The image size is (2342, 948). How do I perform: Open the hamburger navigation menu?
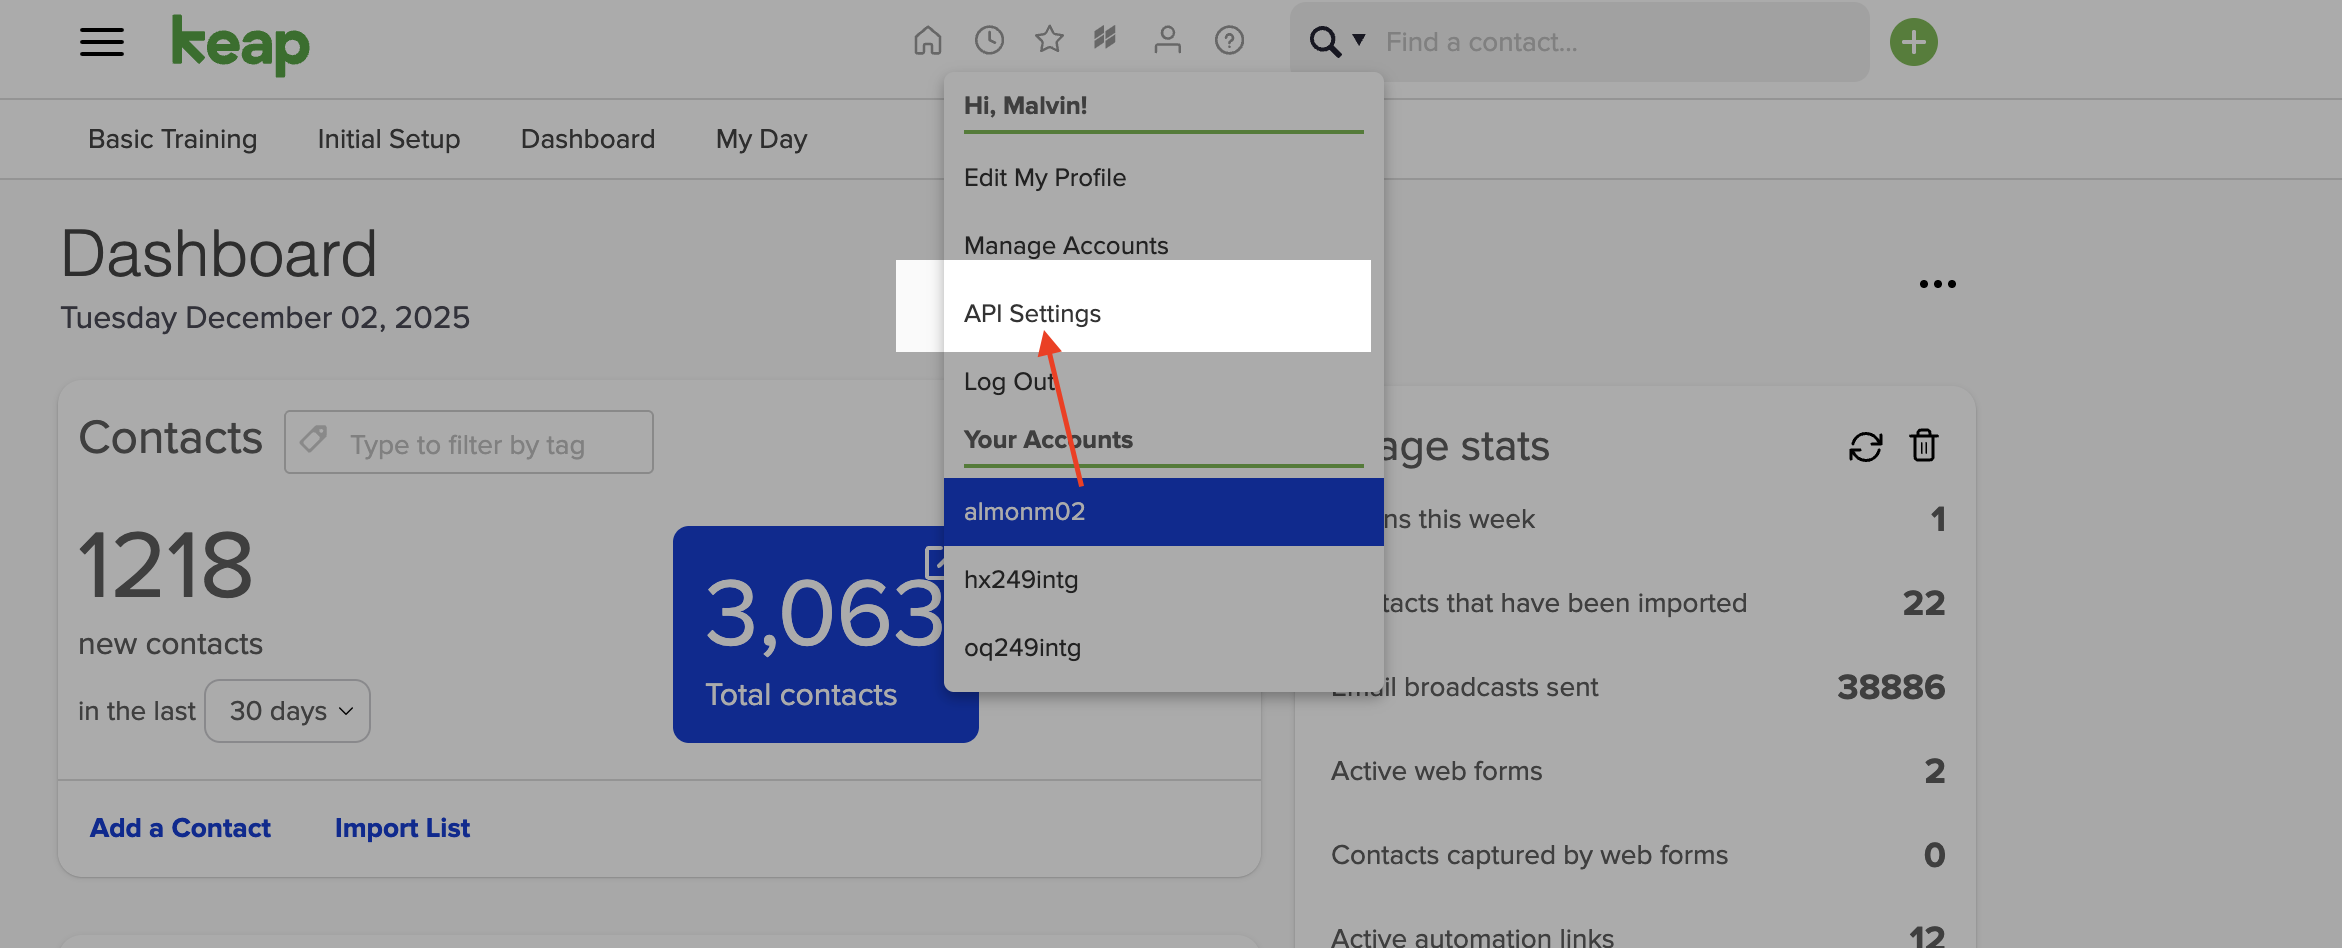click(100, 42)
